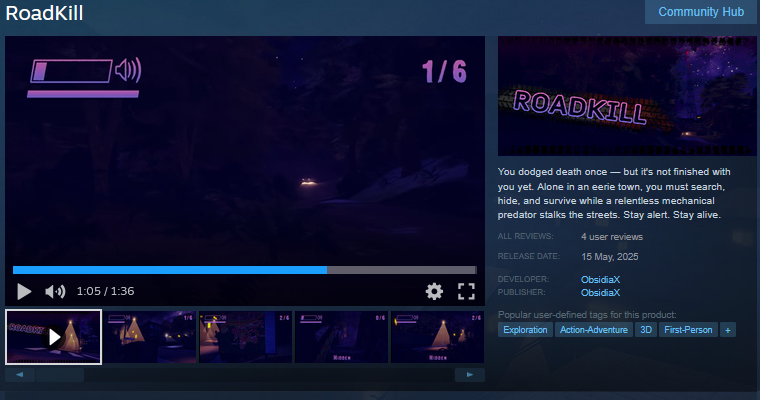Image resolution: width=760 pixels, height=400 pixels.
Task: Seek in the blue video progress bar
Action: click(x=244, y=270)
